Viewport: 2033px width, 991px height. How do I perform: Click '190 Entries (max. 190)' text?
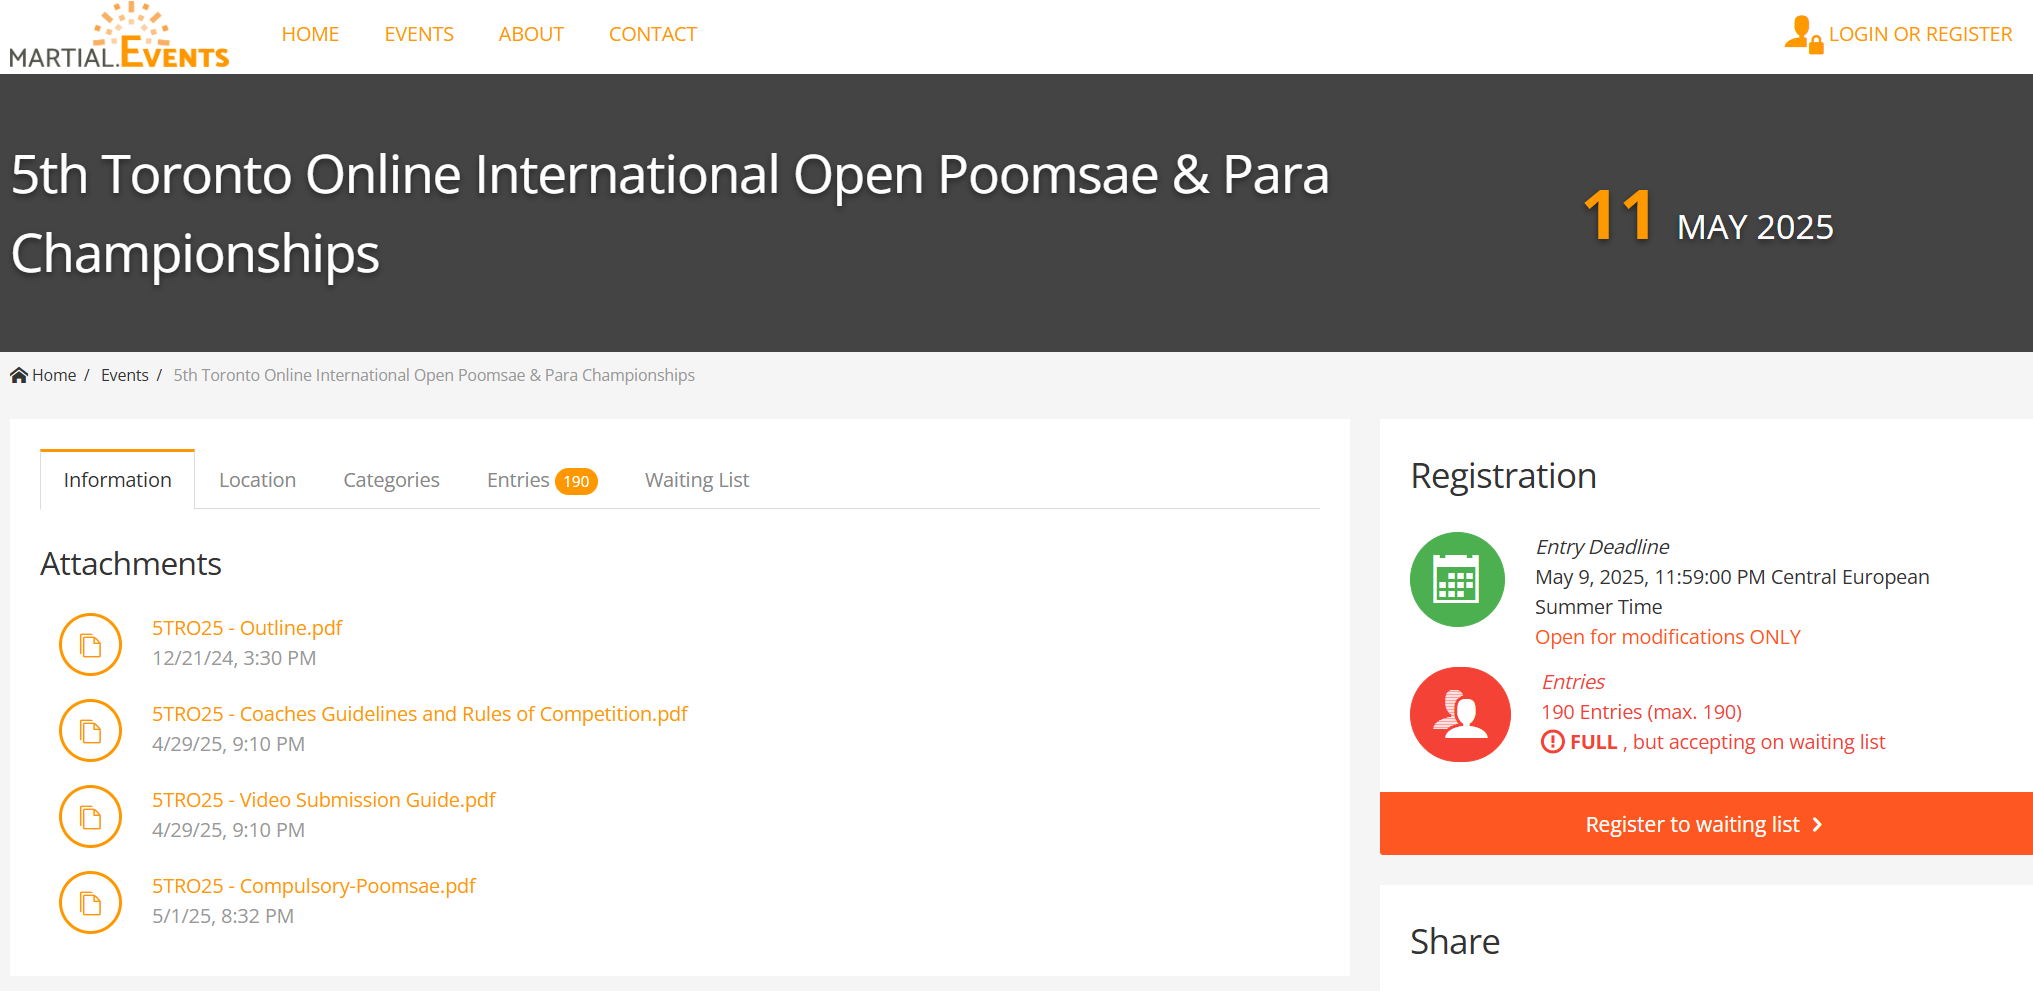1641,712
